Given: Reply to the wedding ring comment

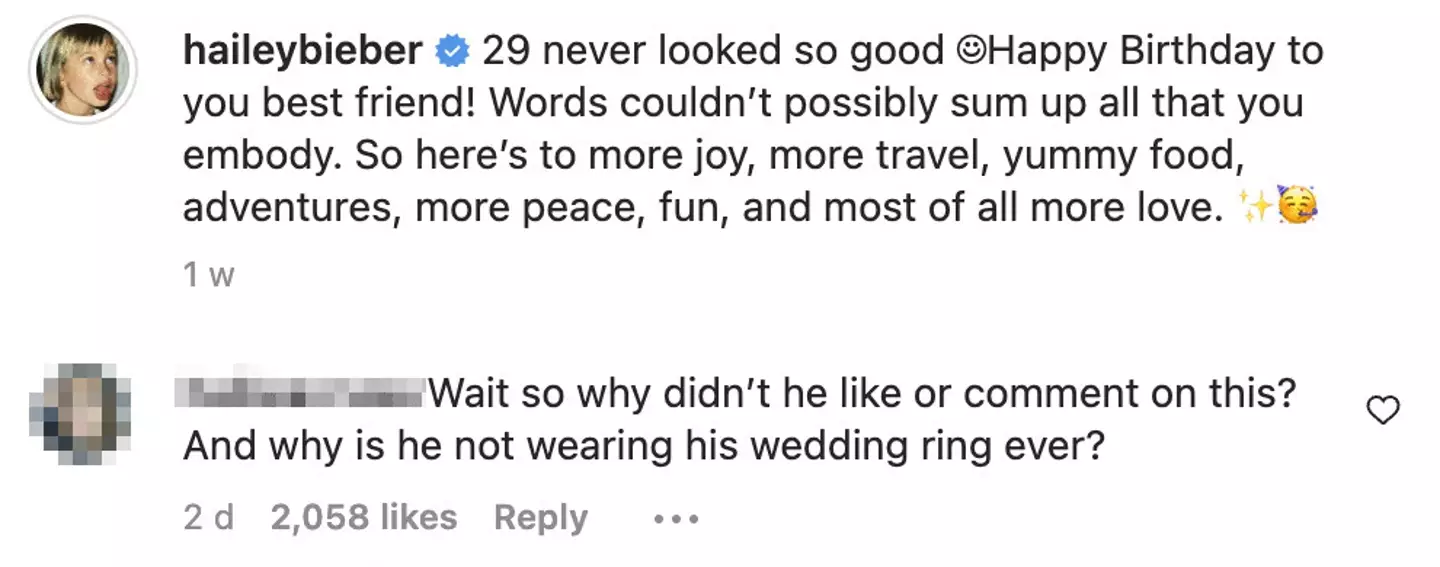Looking at the screenshot, I should [x=540, y=518].
